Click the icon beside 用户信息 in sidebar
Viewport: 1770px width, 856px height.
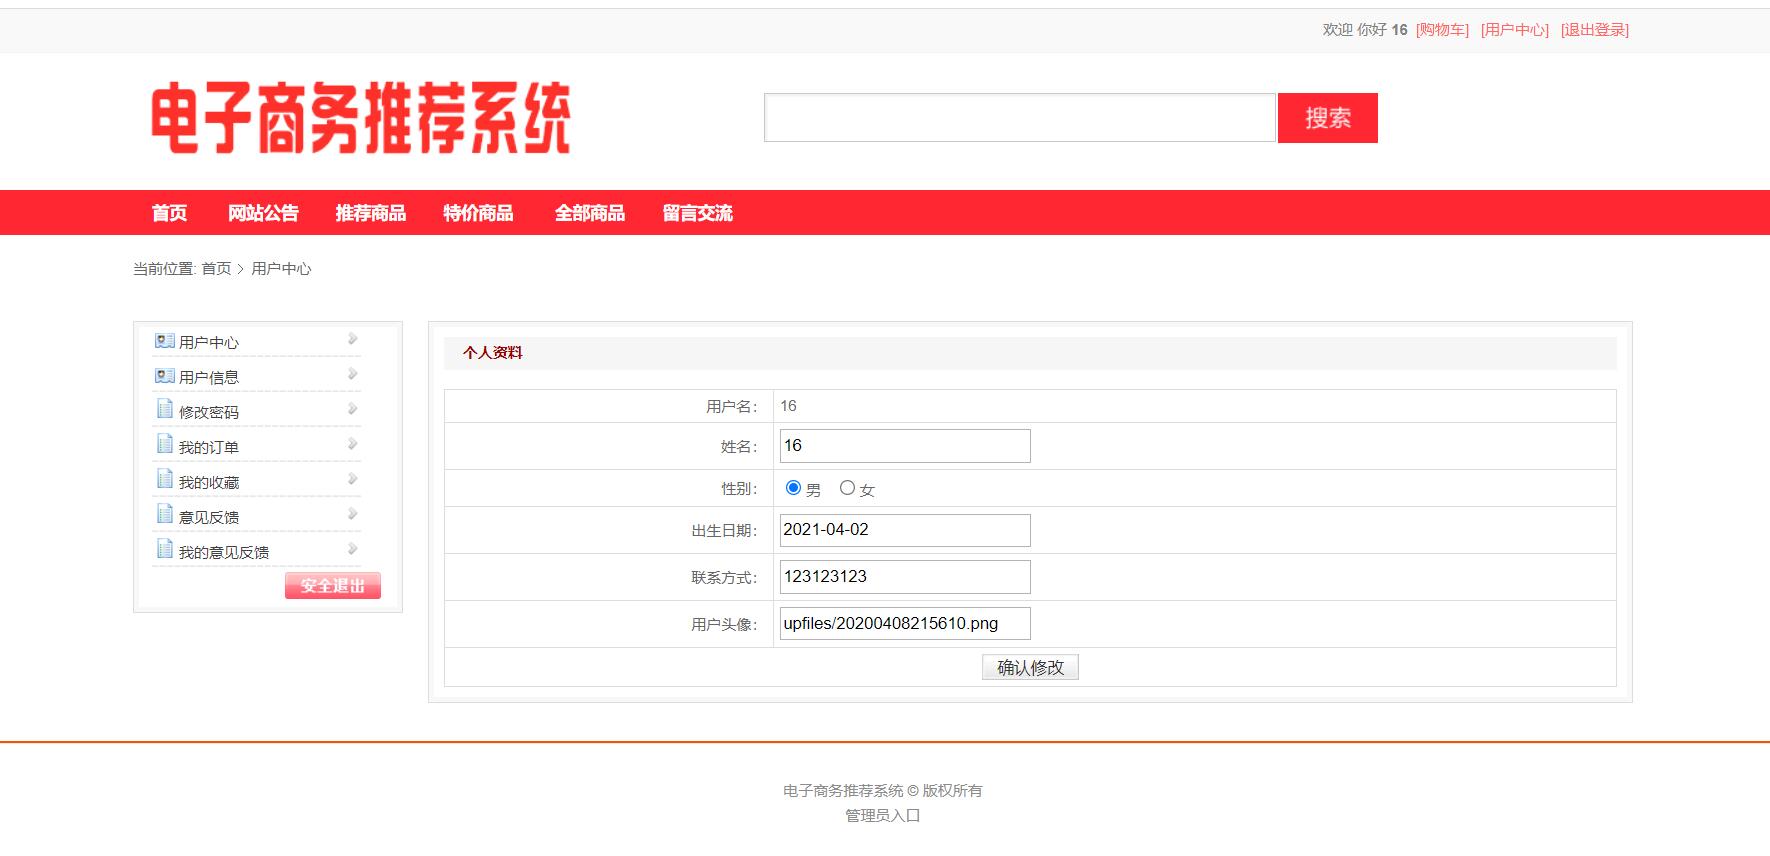pos(165,376)
